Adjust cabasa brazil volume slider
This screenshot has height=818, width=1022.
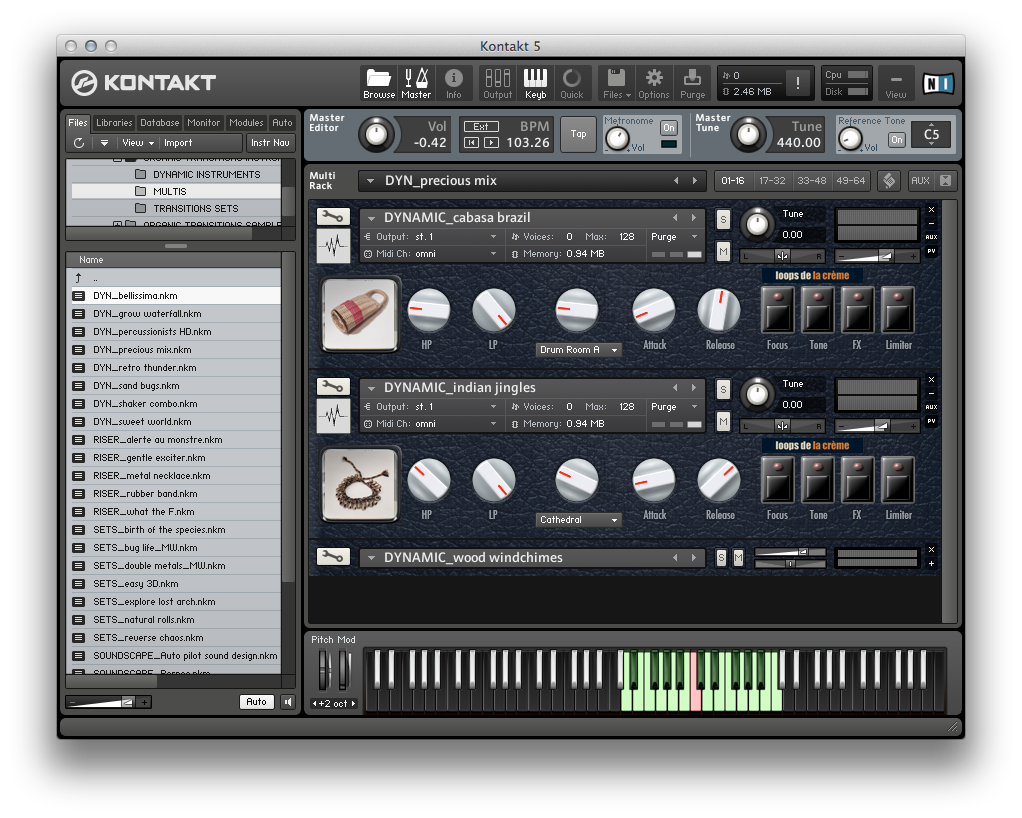pos(877,256)
